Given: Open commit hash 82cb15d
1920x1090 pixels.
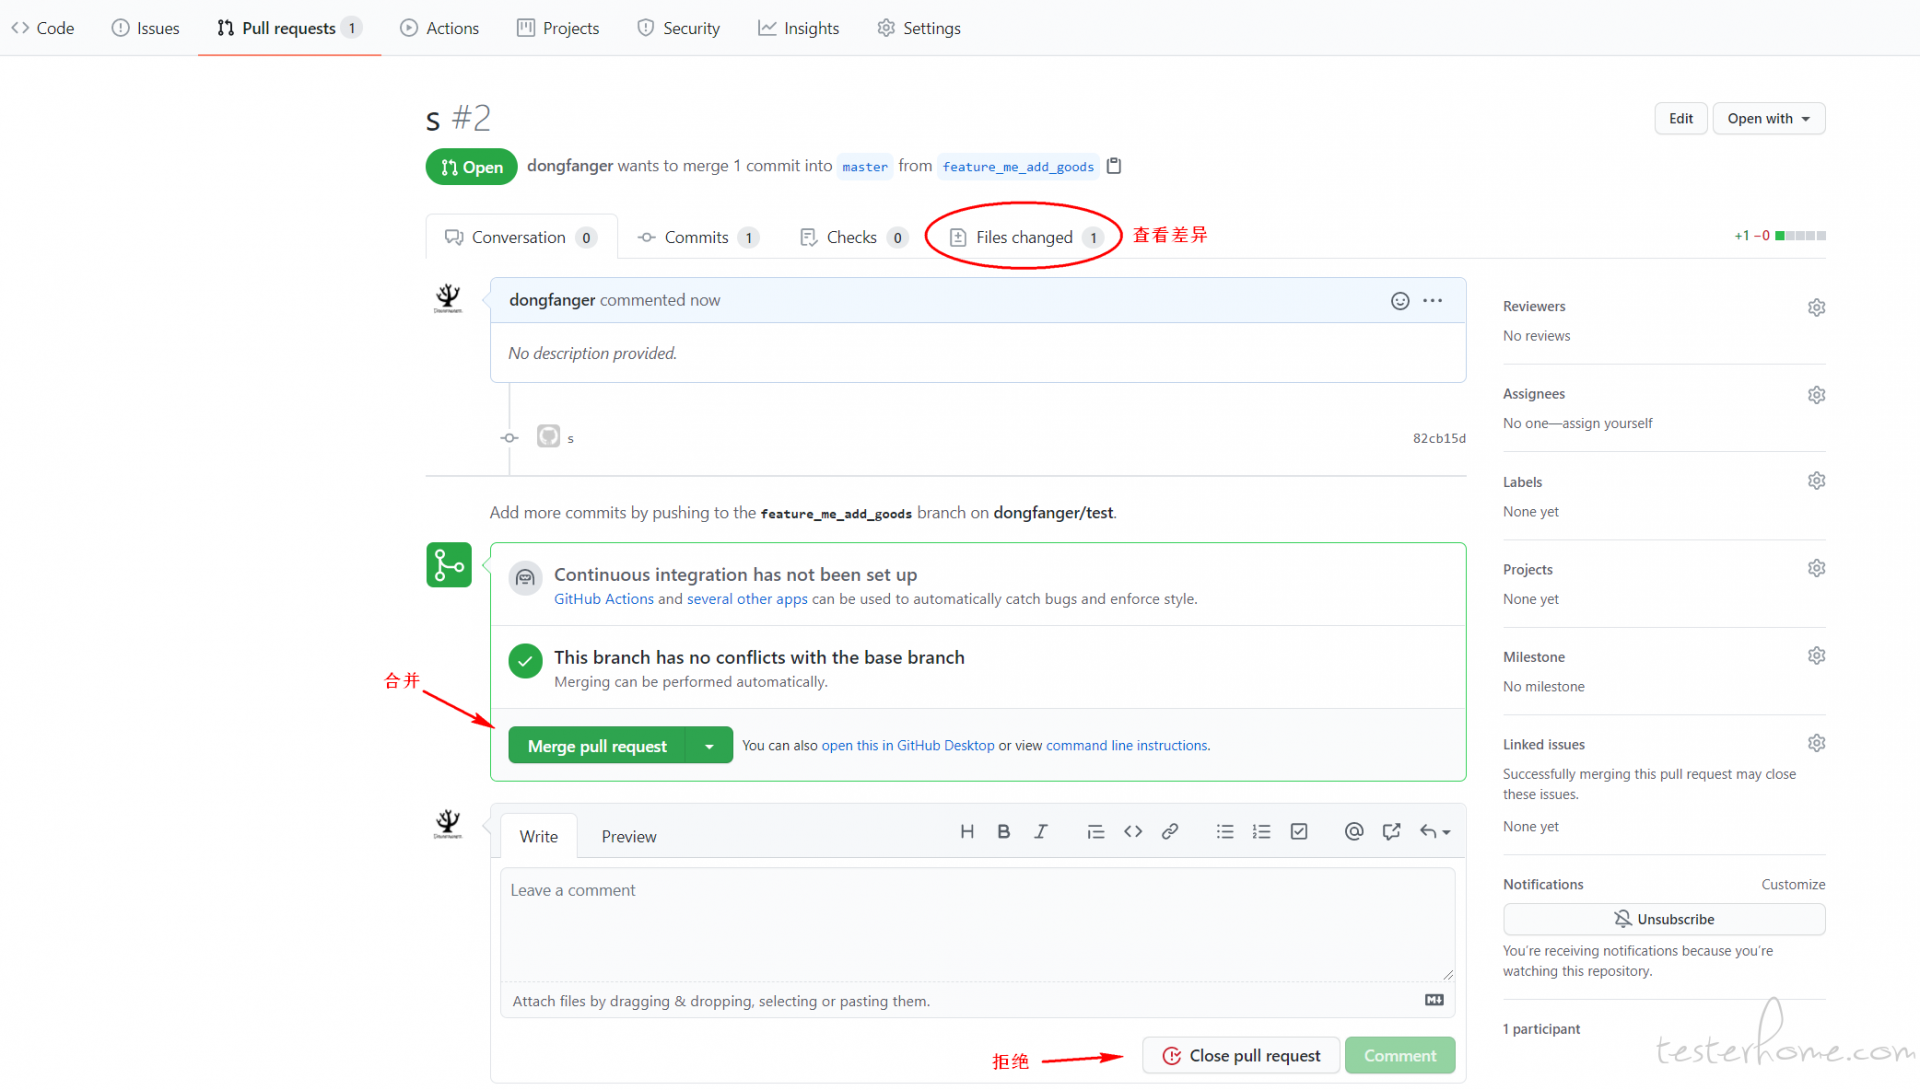Looking at the screenshot, I should pyautogui.click(x=1439, y=438).
